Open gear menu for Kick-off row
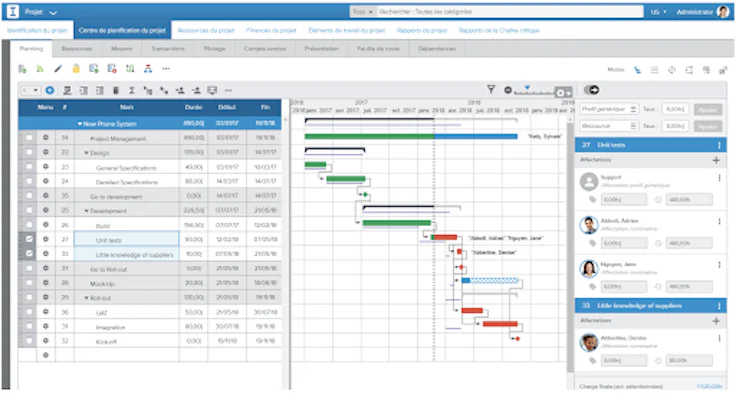Screen dimensions: 736x394 [46, 340]
